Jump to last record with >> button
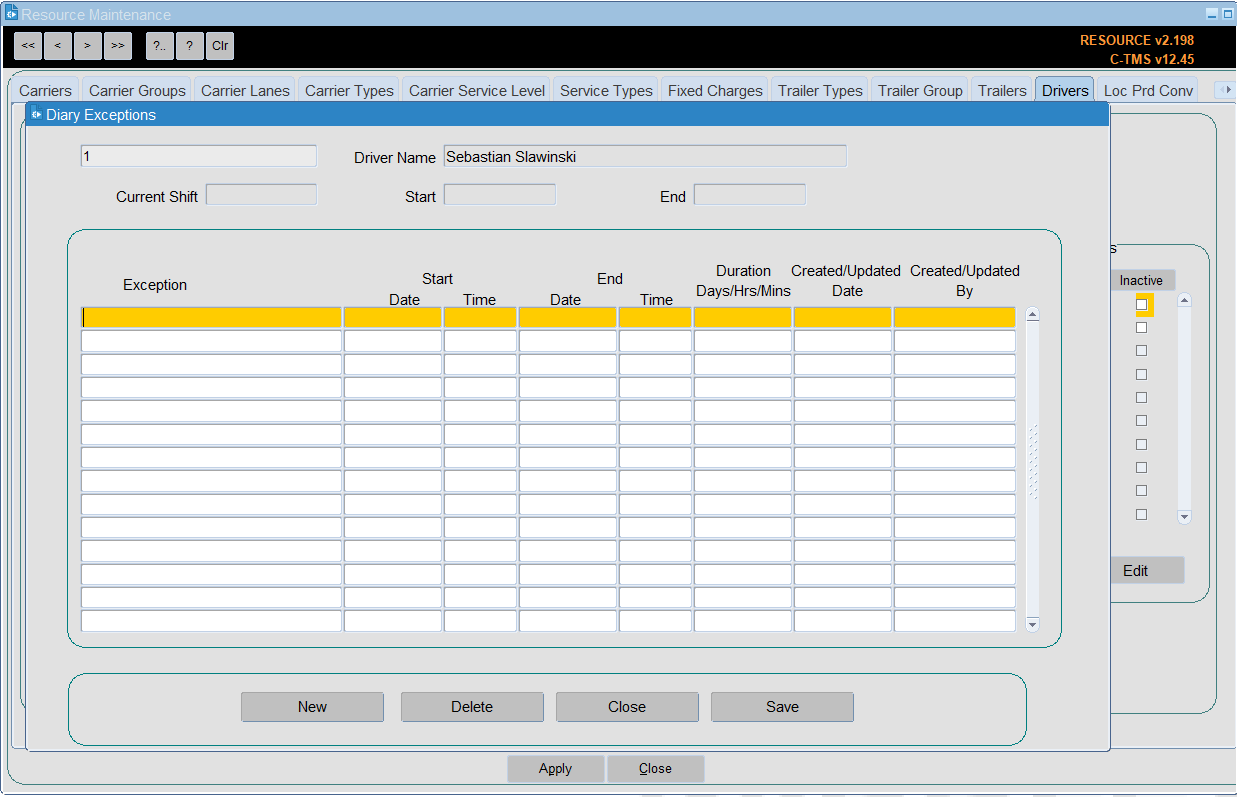Screen dimensions: 1237x797 pyautogui.click(x=118, y=46)
